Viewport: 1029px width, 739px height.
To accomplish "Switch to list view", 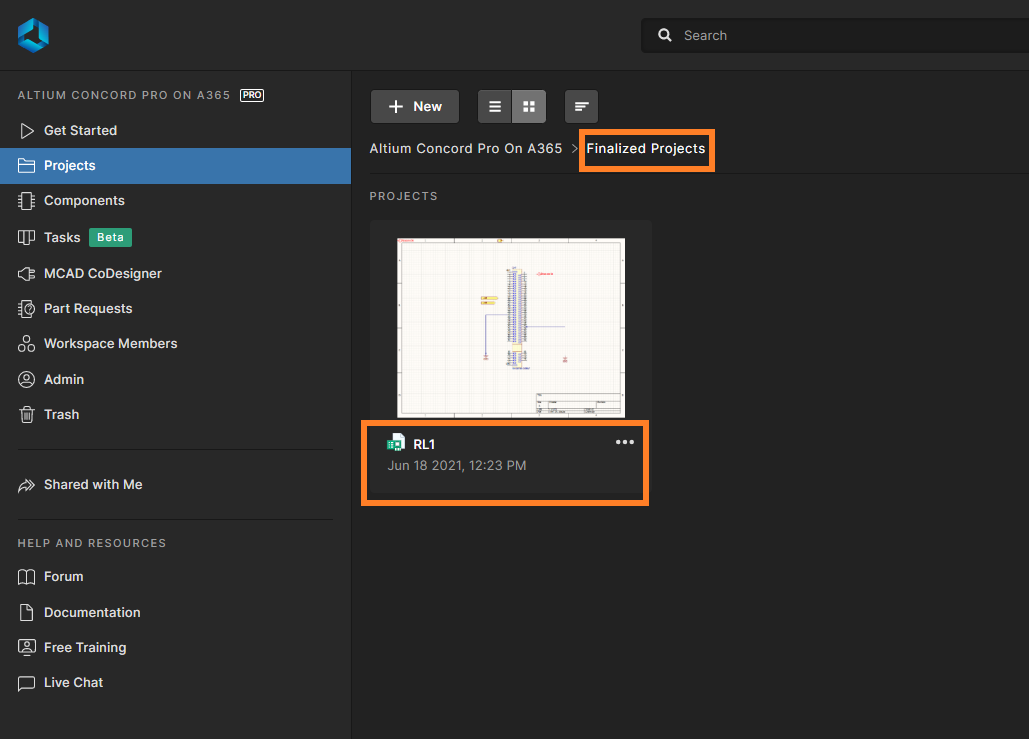I will pyautogui.click(x=495, y=106).
